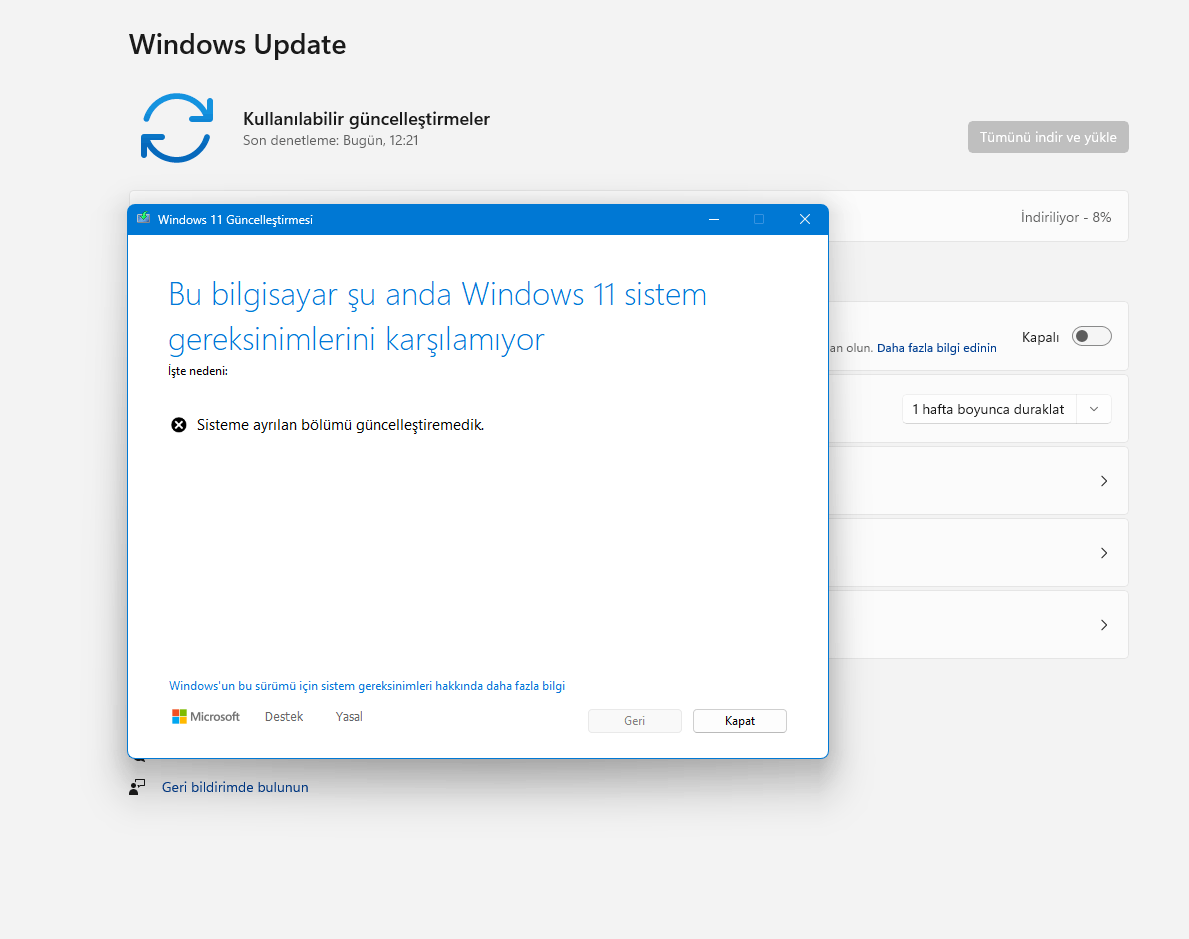
Task: Minimize the Windows 11 Güncelleştirmesi dialog
Action: click(714, 219)
